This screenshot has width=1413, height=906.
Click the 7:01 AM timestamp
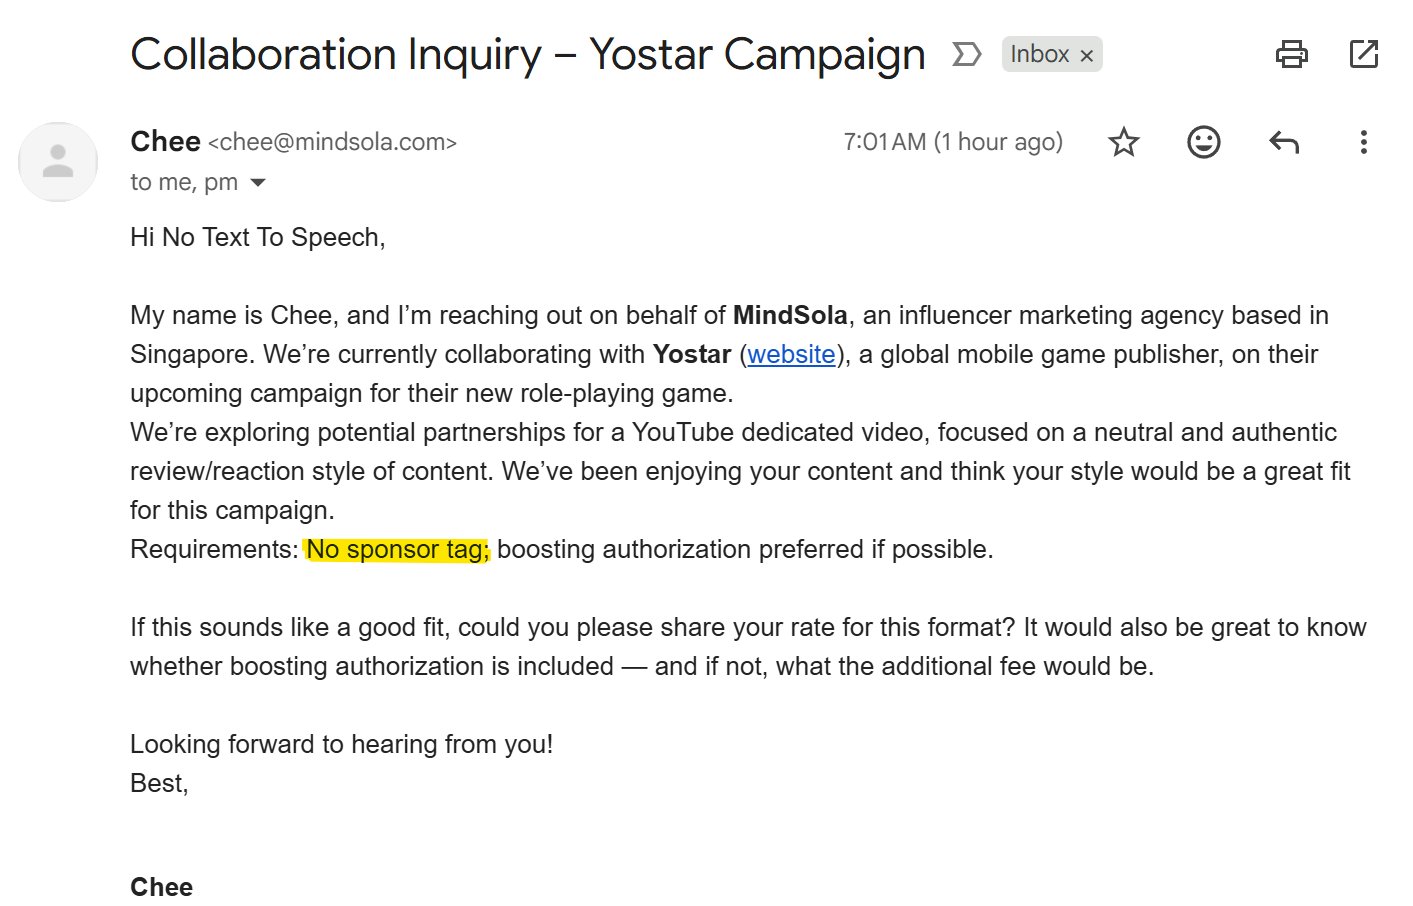click(x=953, y=142)
